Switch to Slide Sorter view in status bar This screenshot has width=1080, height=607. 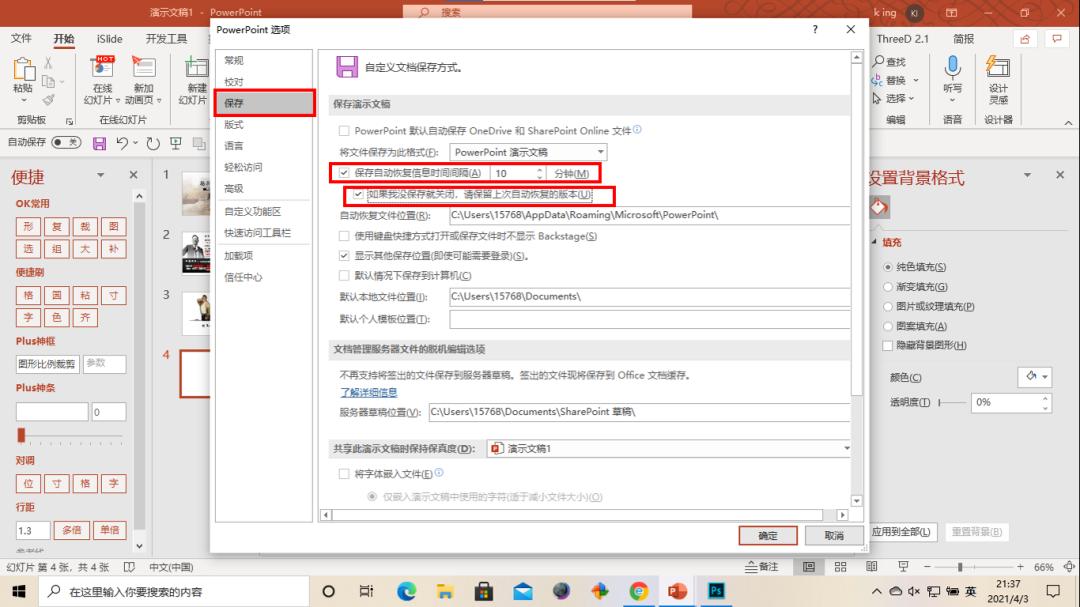839,567
